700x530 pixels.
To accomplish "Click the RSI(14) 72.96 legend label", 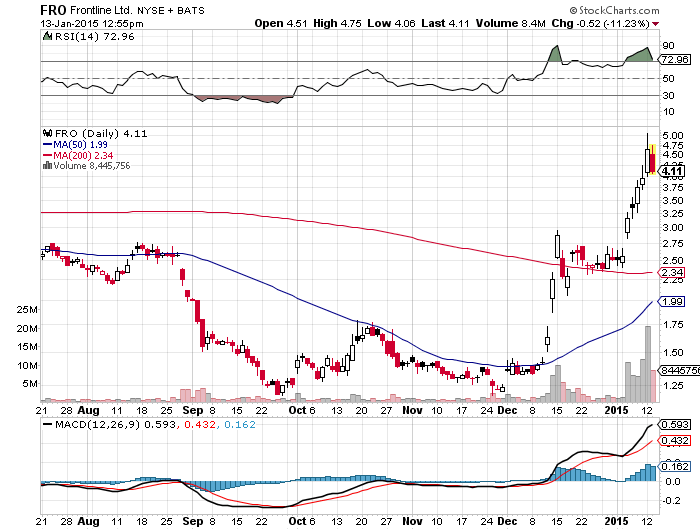I will click(94, 37).
